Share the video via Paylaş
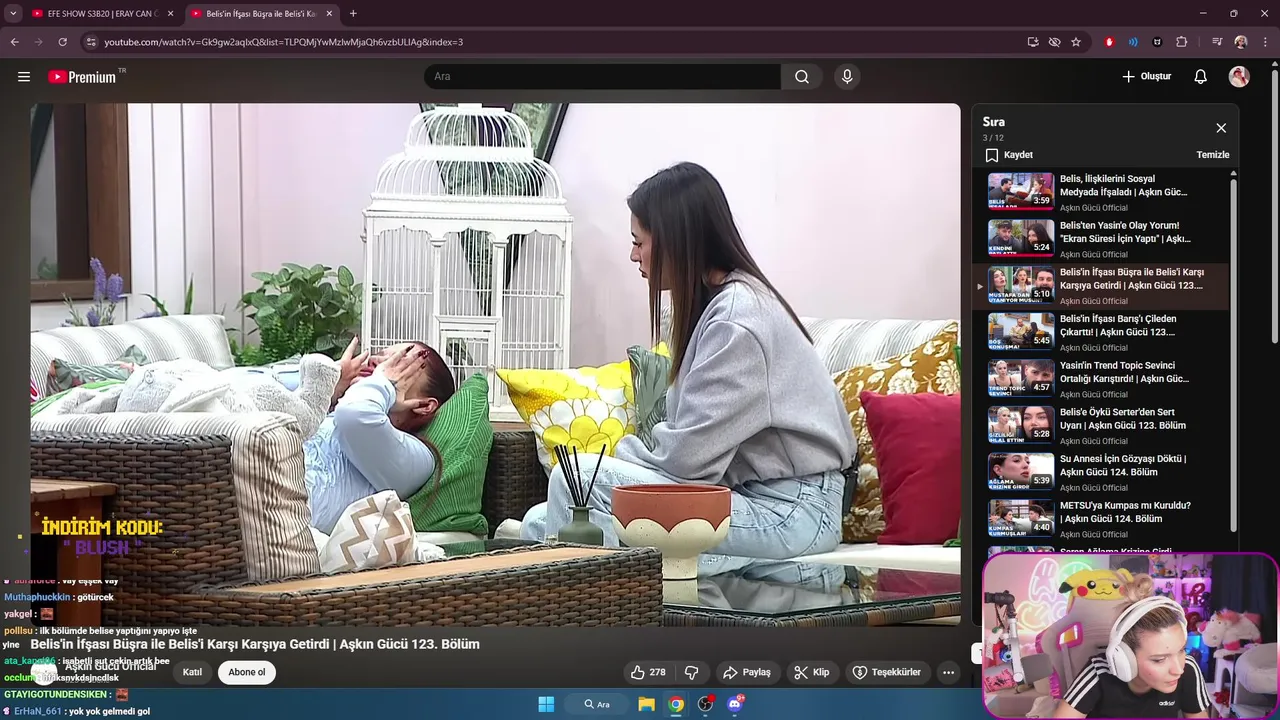This screenshot has width=1280, height=720. (747, 672)
